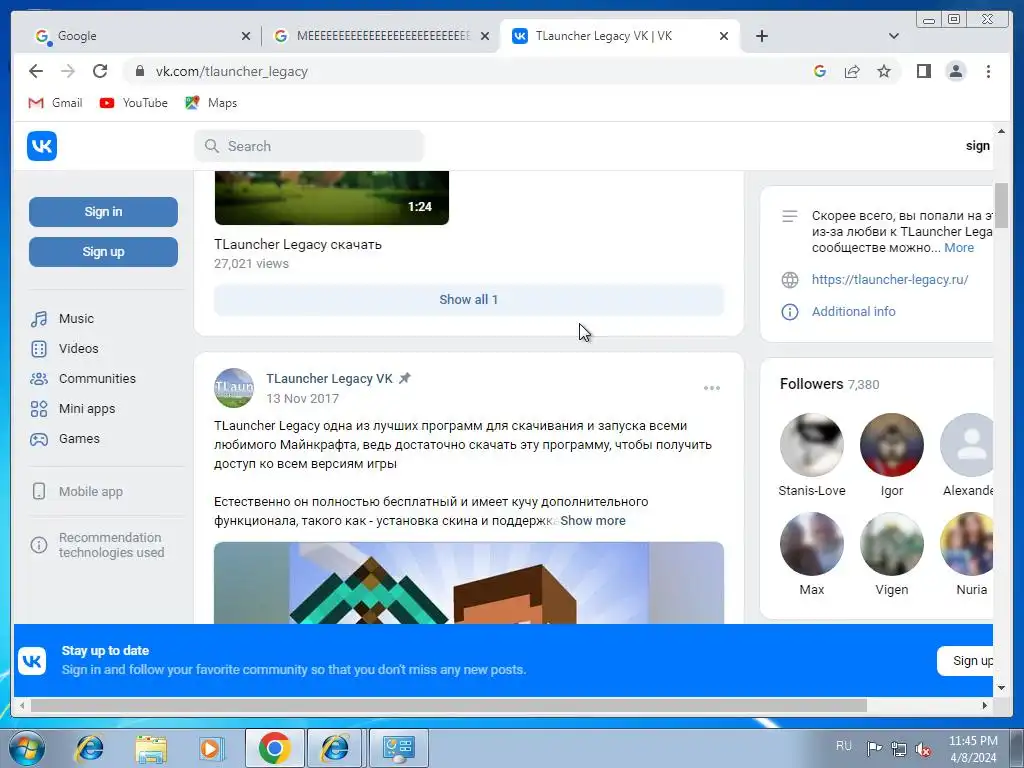Viewport: 1024px width, 768px height.
Task: Open follower Max's avatar
Action: coord(812,544)
